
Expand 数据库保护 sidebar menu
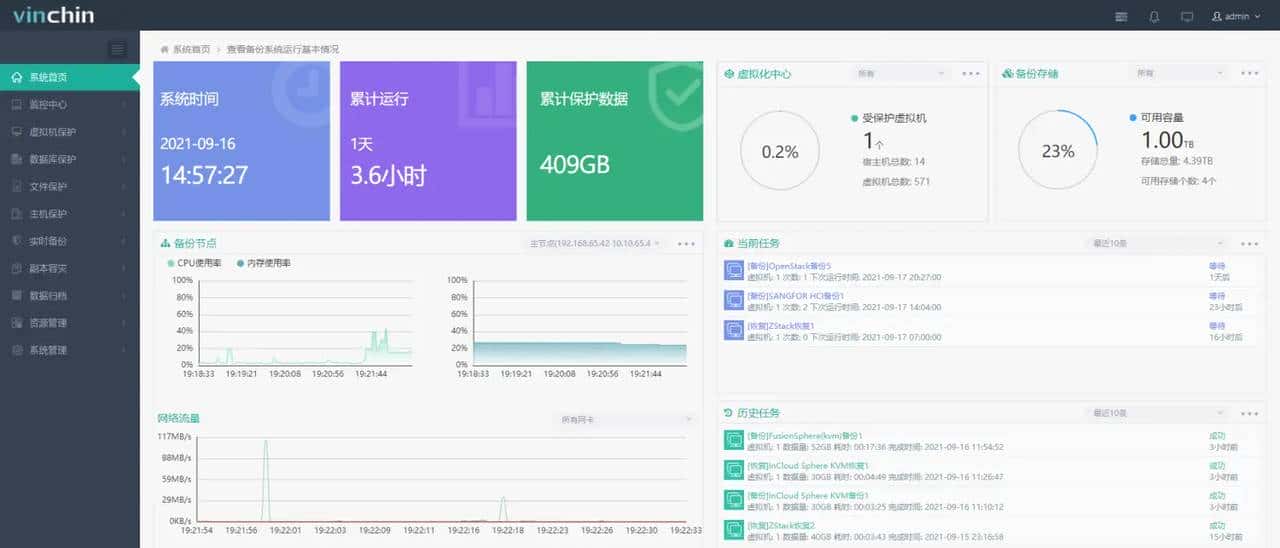pyautogui.click(x=70, y=159)
